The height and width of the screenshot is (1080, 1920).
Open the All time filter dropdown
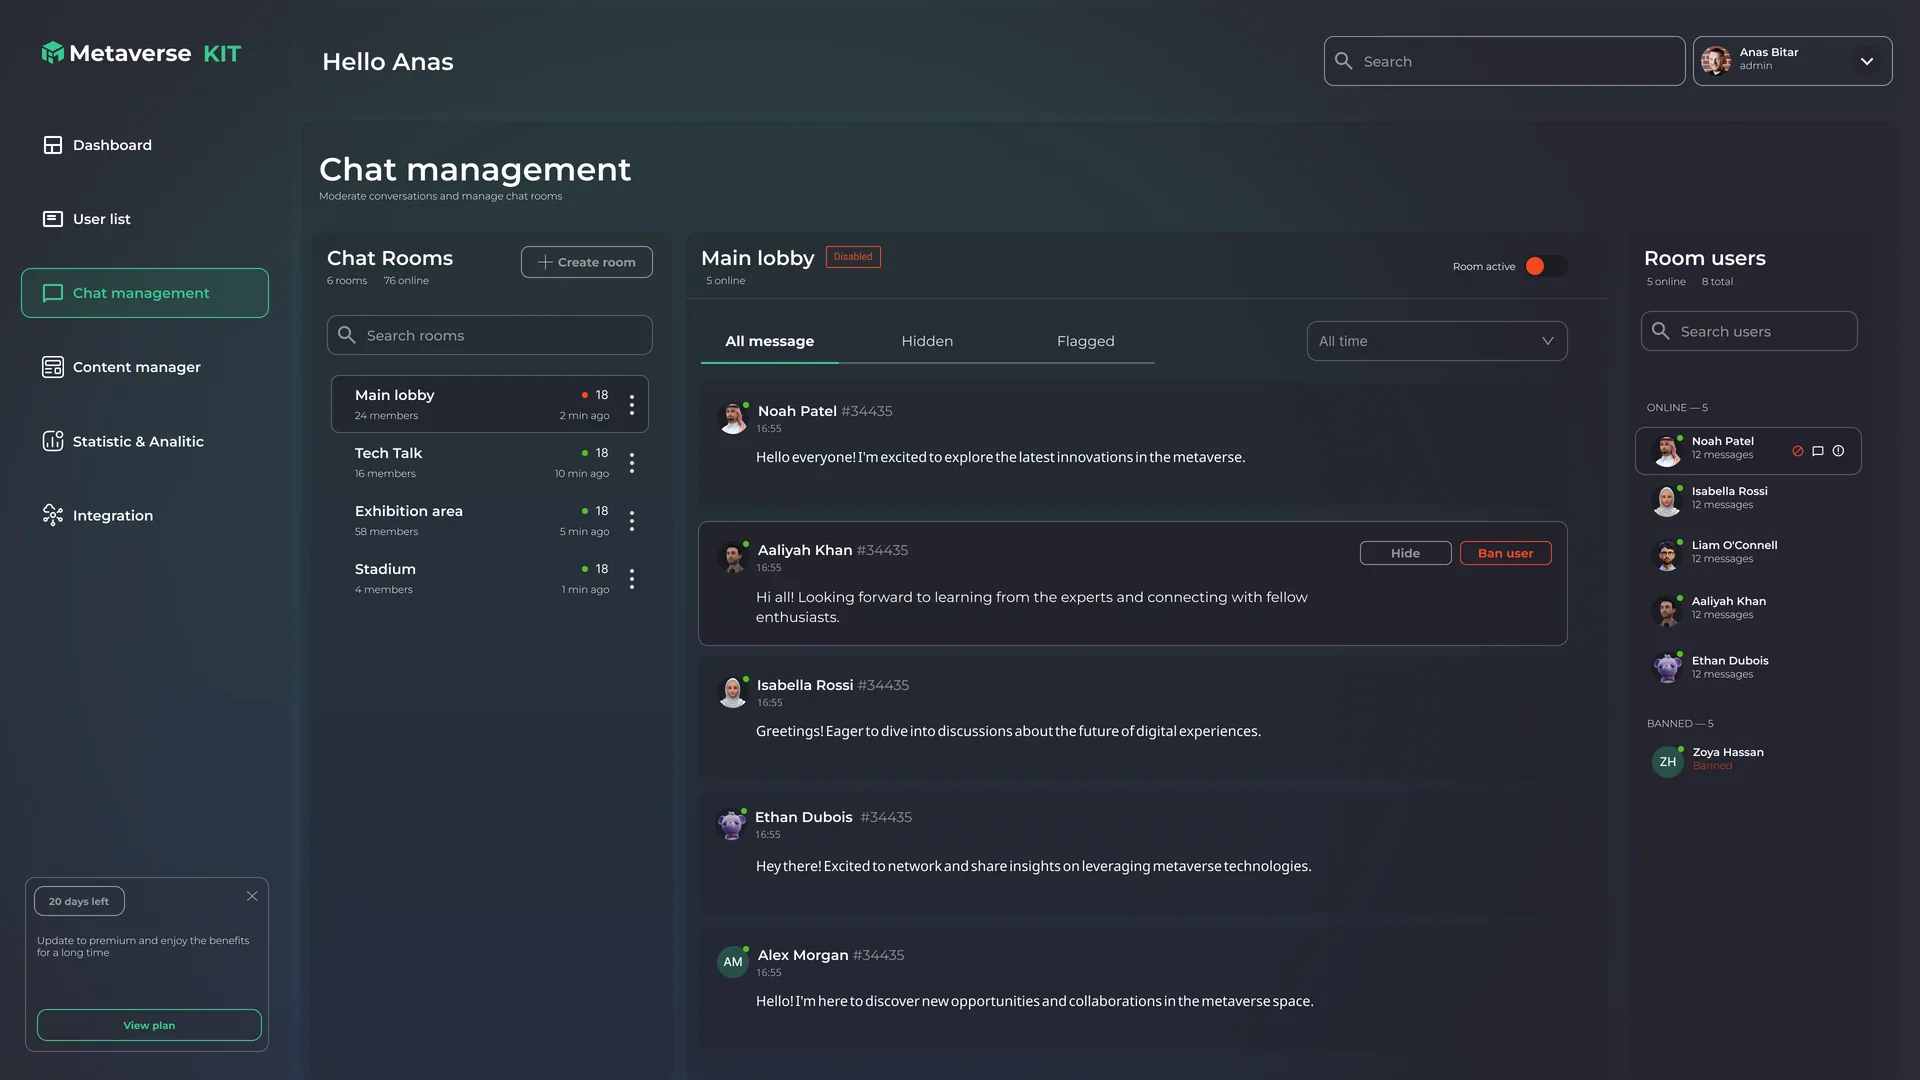[x=1437, y=341]
